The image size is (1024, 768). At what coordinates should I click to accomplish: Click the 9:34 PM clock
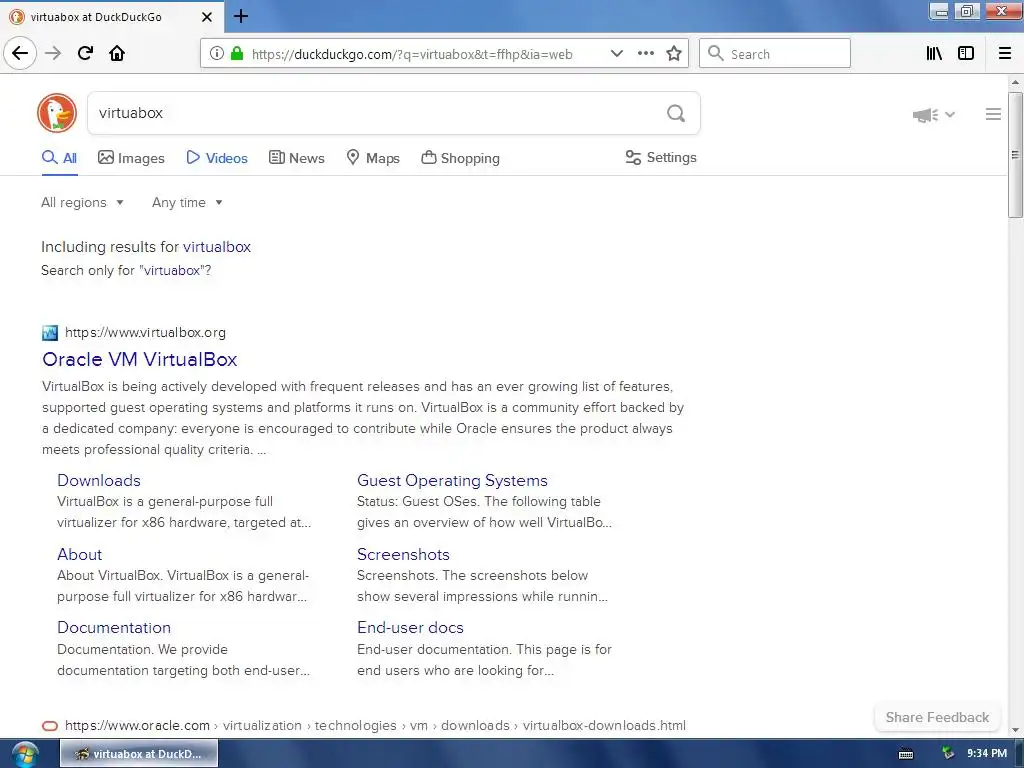(986, 753)
